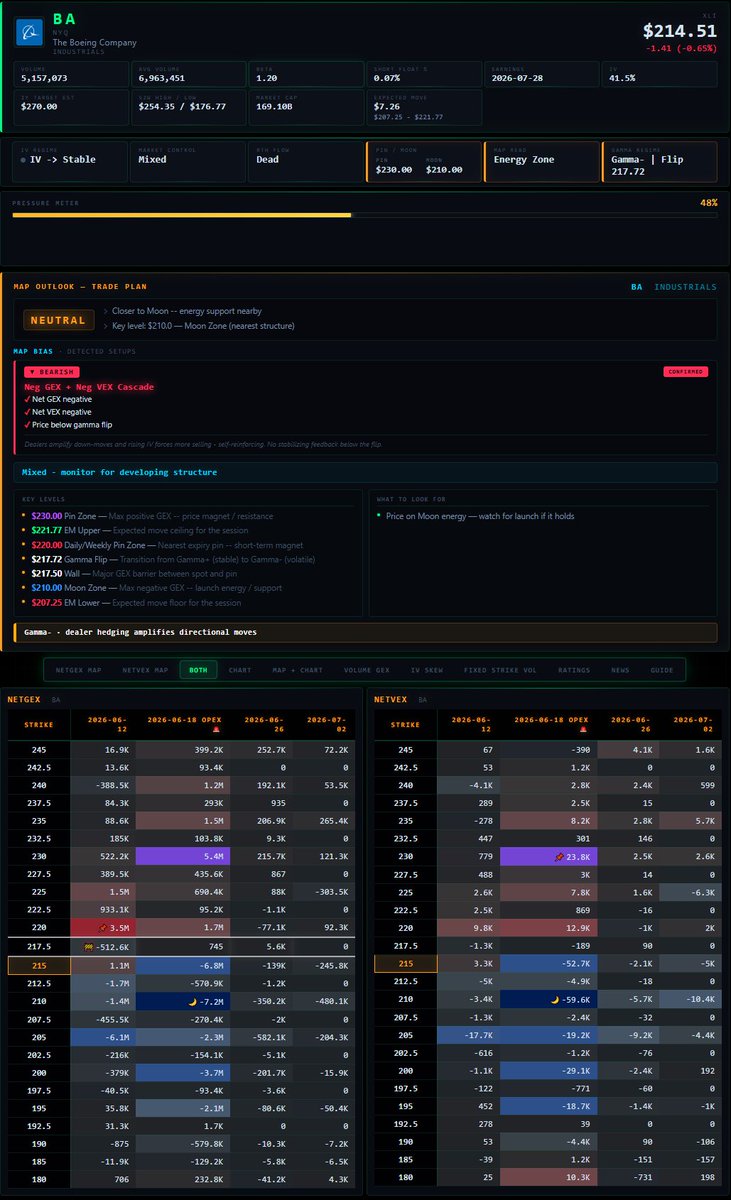Select the BOTH tab
The image size is (731, 1200).
(x=198, y=670)
